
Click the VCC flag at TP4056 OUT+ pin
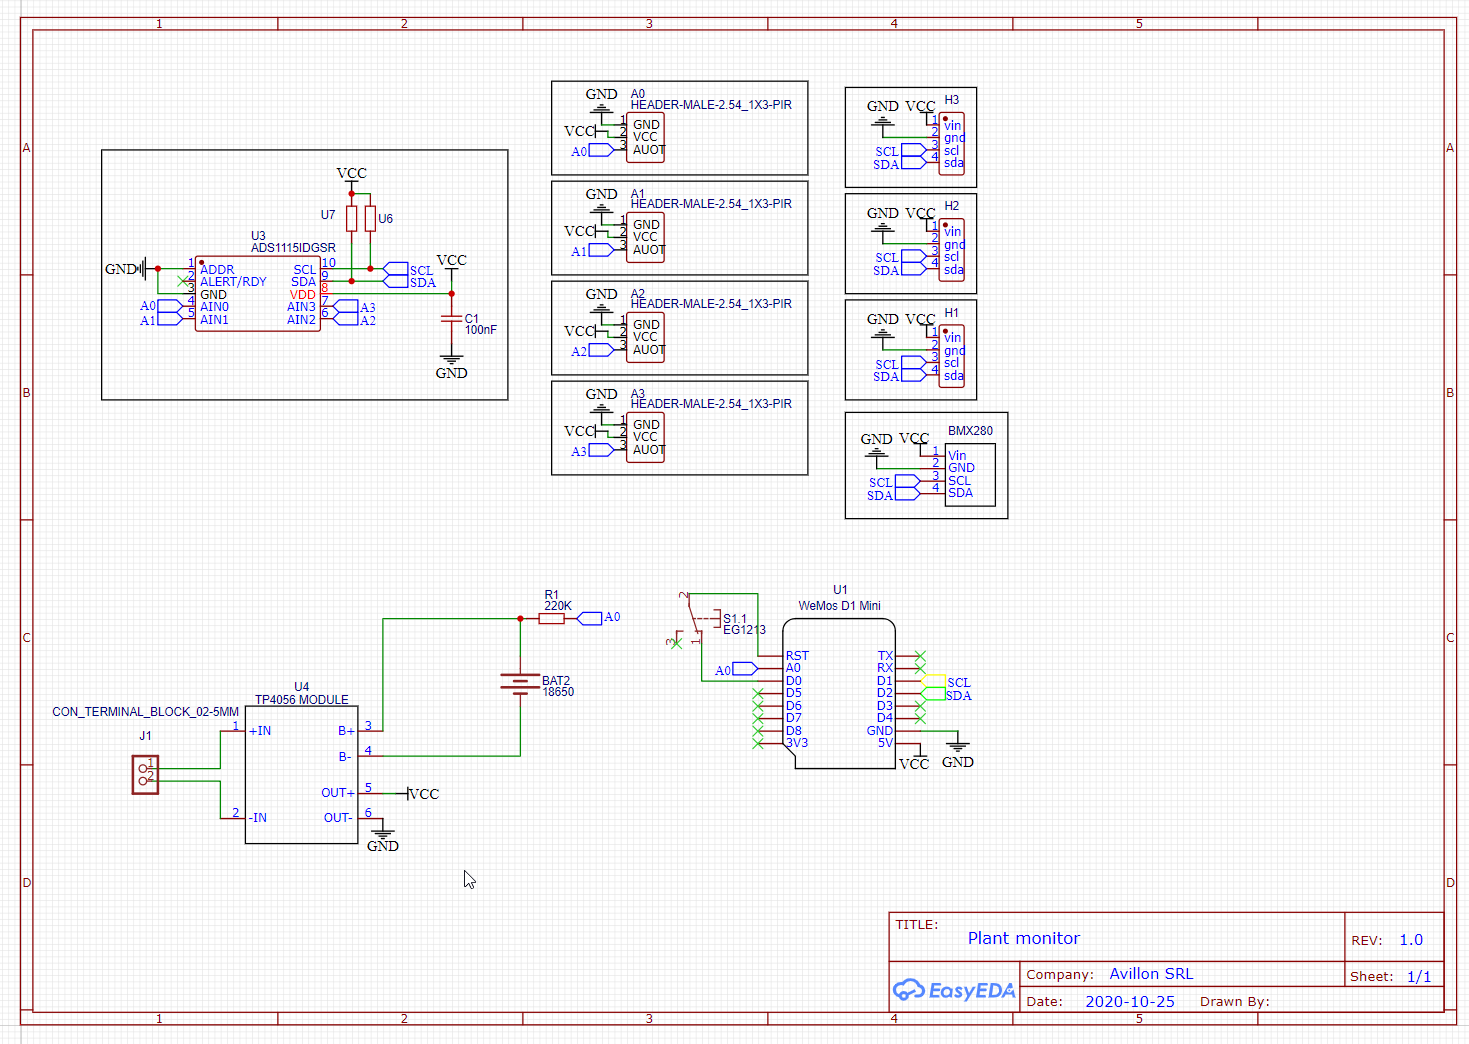pyautogui.click(x=423, y=794)
